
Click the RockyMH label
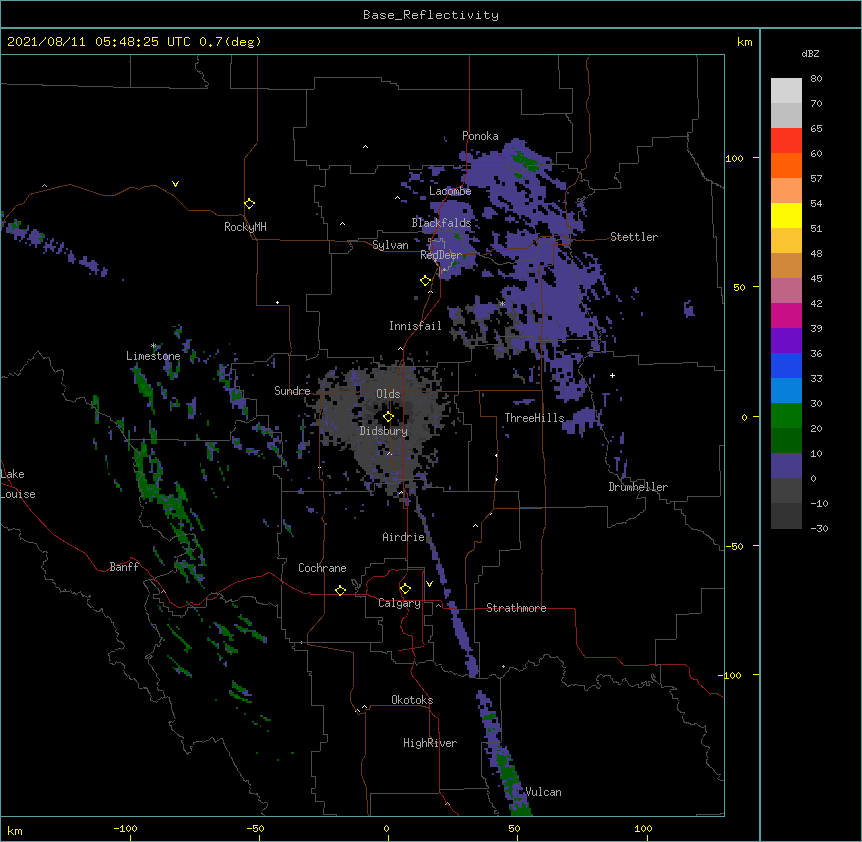point(245,227)
